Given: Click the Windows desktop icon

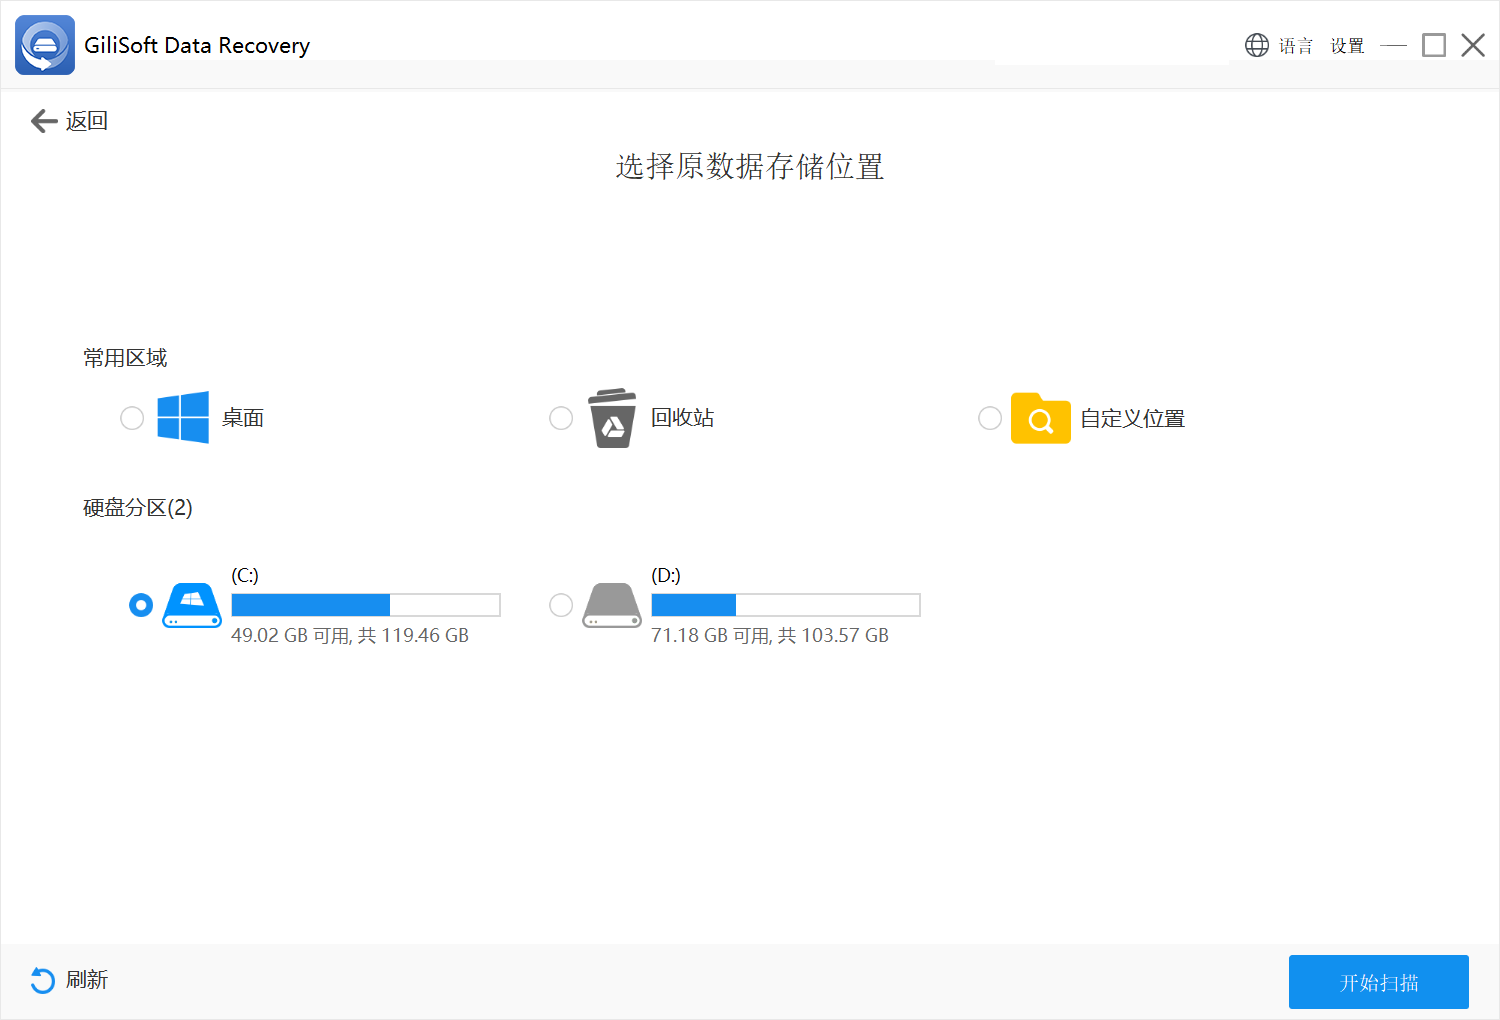Looking at the screenshot, I should pyautogui.click(x=183, y=417).
